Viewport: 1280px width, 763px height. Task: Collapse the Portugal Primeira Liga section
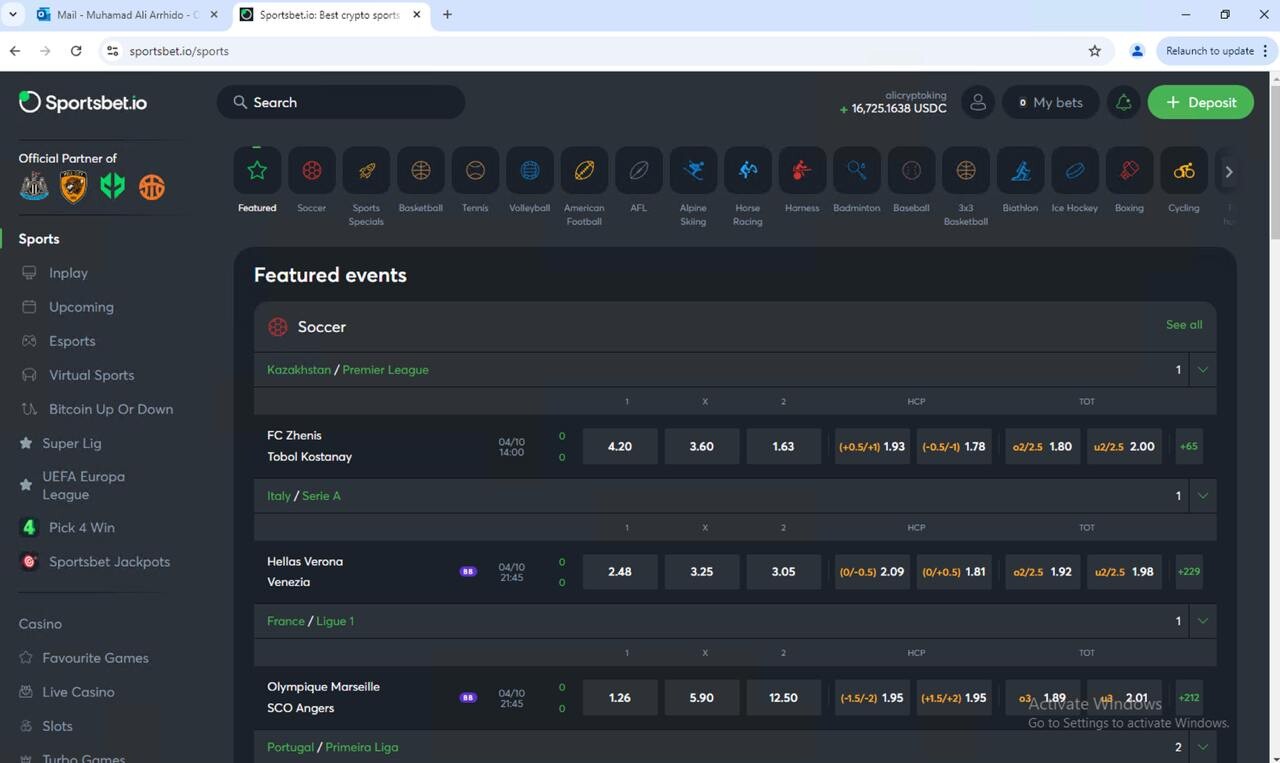pos(1203,747)
